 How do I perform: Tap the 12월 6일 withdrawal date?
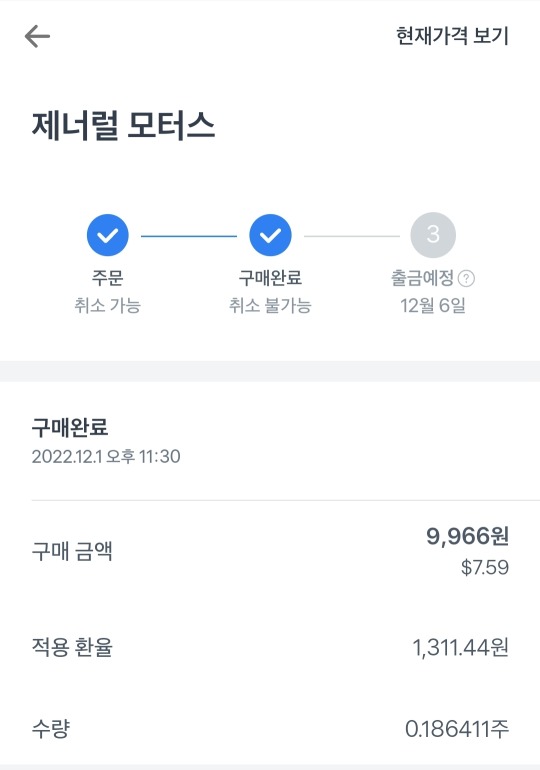click(x=433, y=305)
